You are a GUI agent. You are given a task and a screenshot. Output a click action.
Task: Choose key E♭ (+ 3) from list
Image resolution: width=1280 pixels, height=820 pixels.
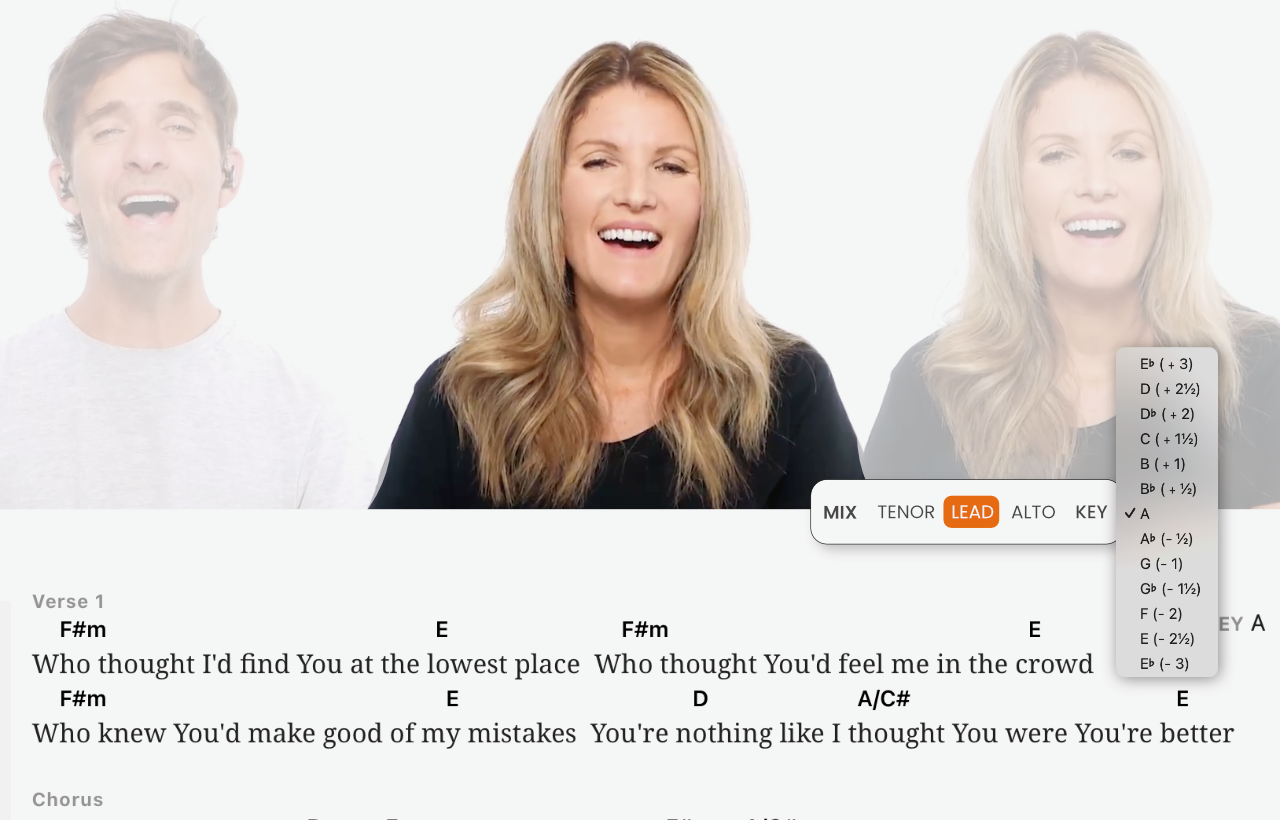(1167, 364)
